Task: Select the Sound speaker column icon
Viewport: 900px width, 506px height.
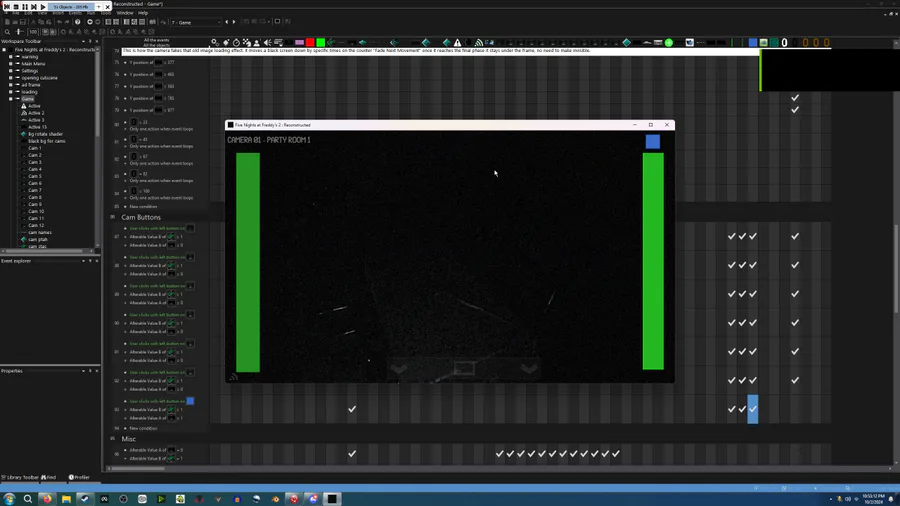Action: [x=267, y=42]
